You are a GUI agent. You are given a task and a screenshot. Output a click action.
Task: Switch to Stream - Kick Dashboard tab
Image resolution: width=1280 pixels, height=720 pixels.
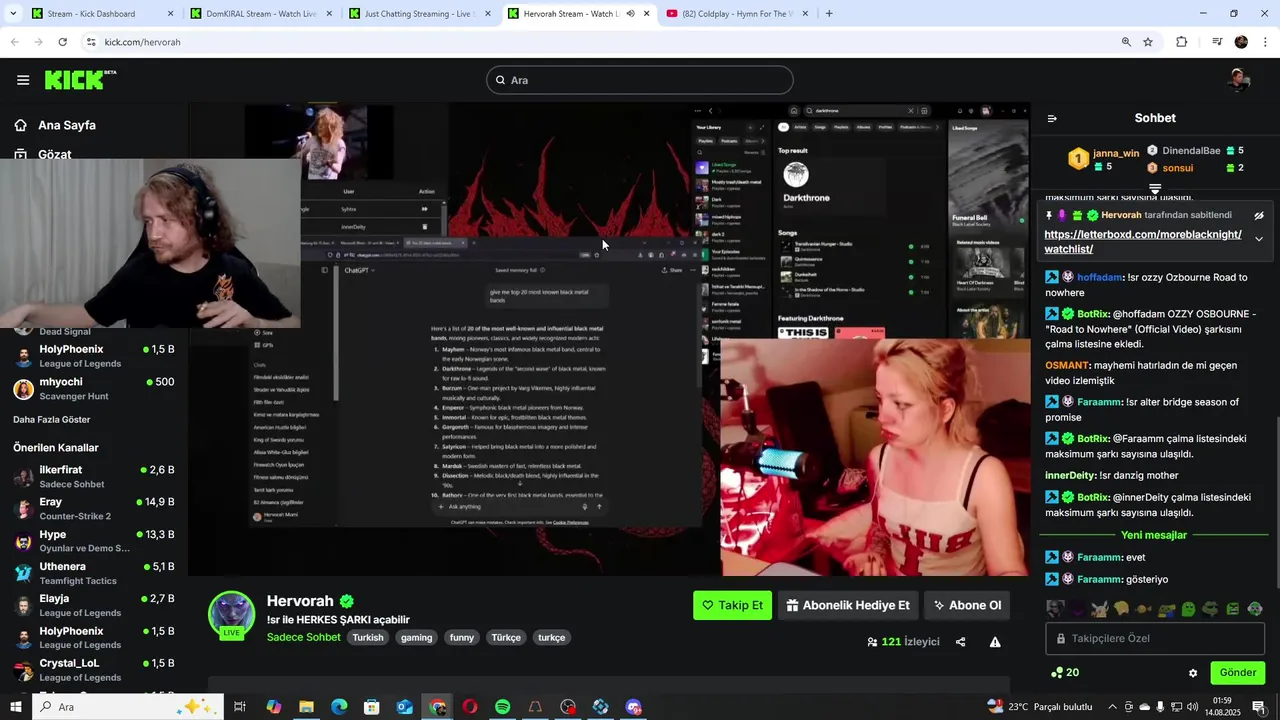coord(102,14)
